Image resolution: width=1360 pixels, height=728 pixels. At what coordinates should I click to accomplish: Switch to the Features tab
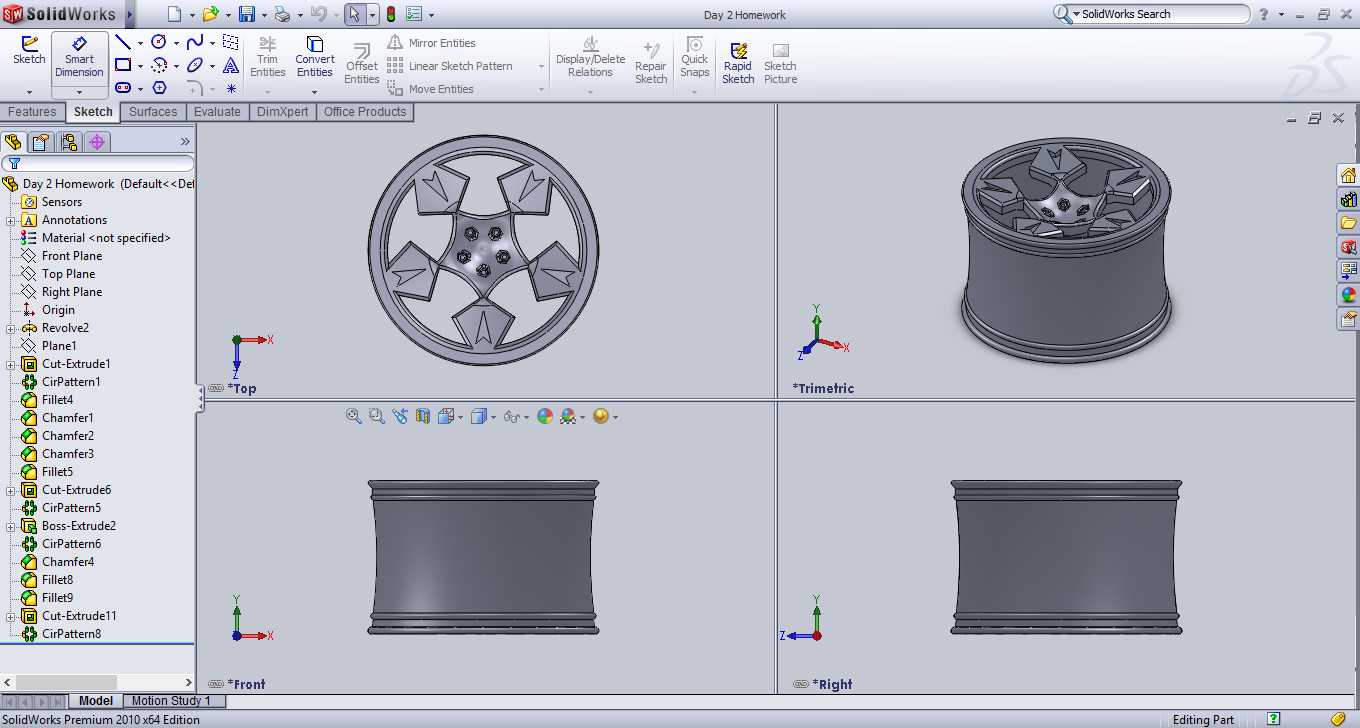coord(32,112)
